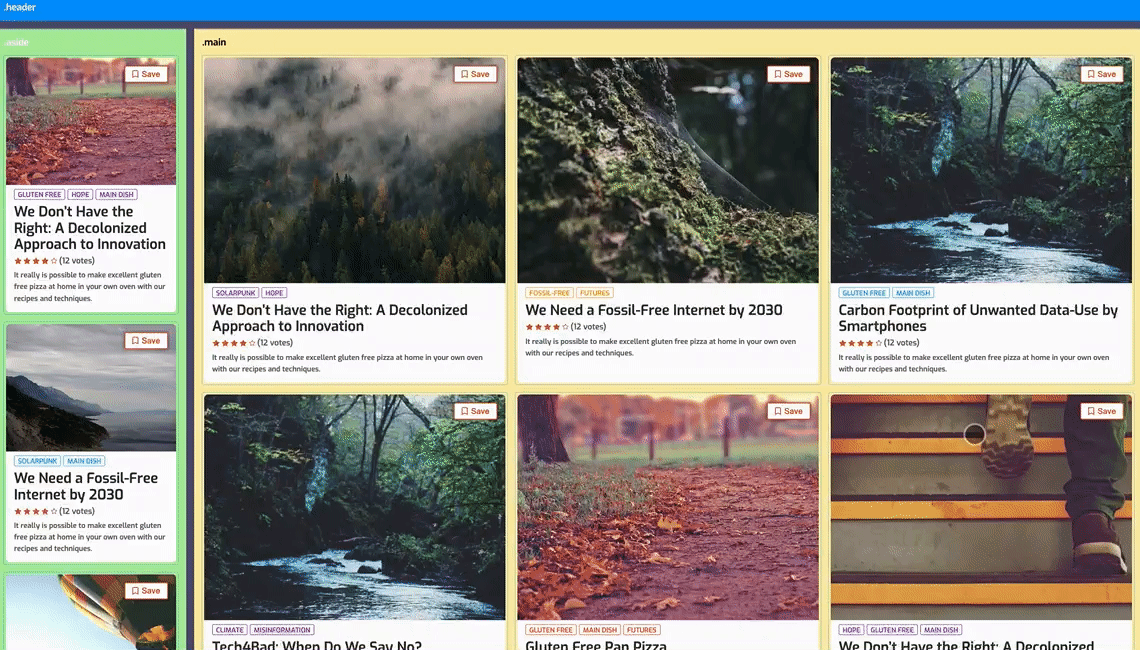
Task: Open 'We Need a Fossil-Free Internet' title in aside
Action: (86, 486)
